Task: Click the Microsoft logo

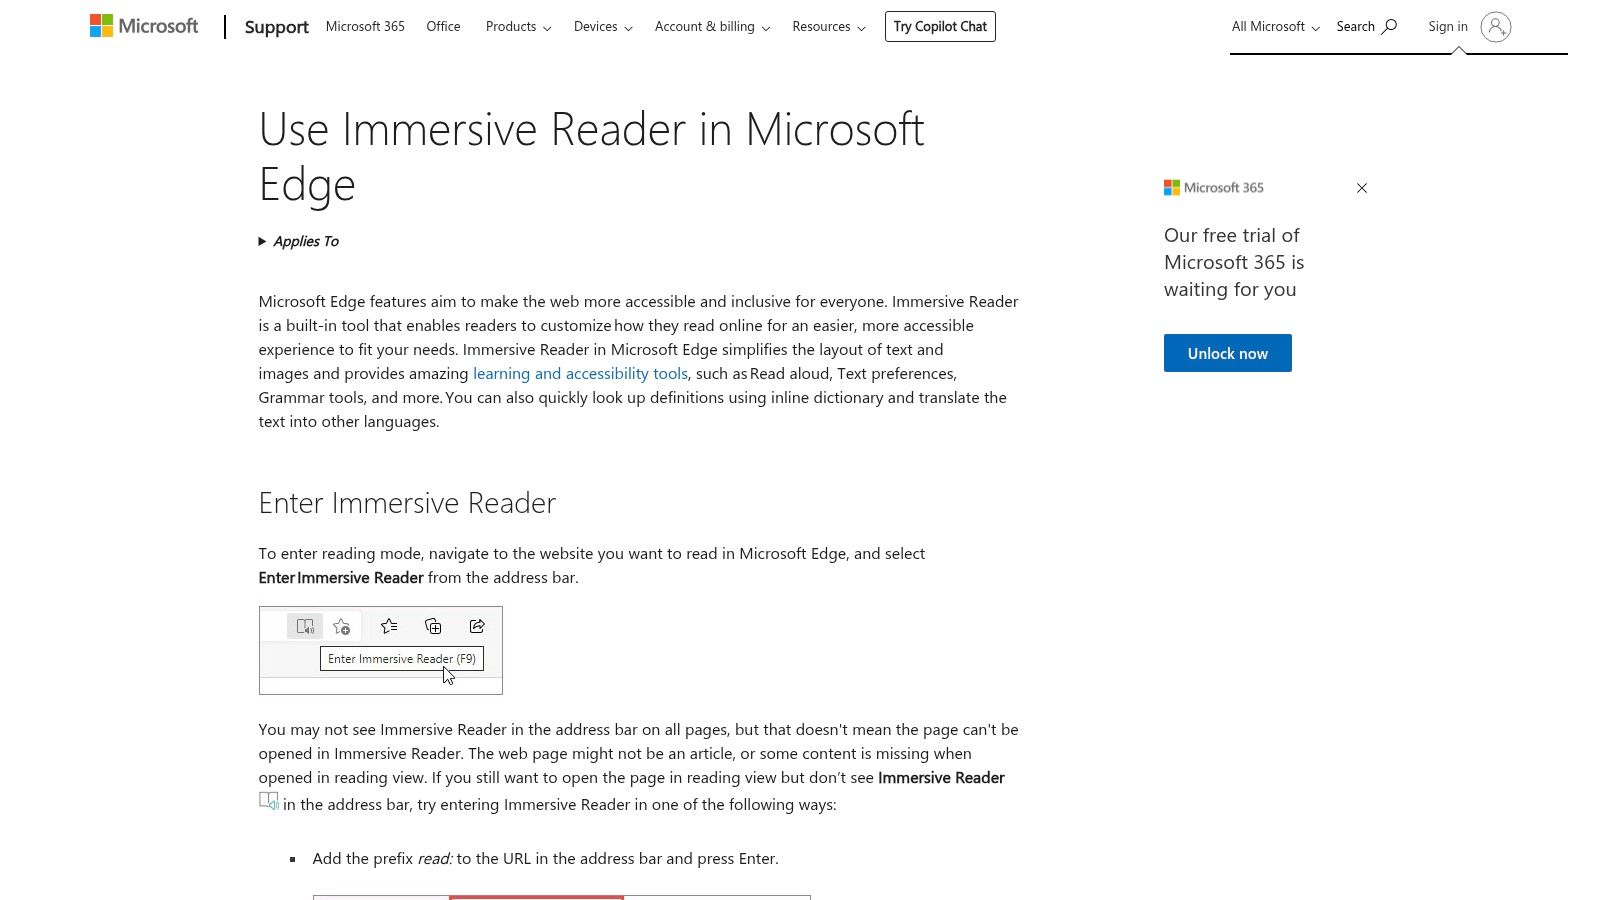Action: [143, 25]
